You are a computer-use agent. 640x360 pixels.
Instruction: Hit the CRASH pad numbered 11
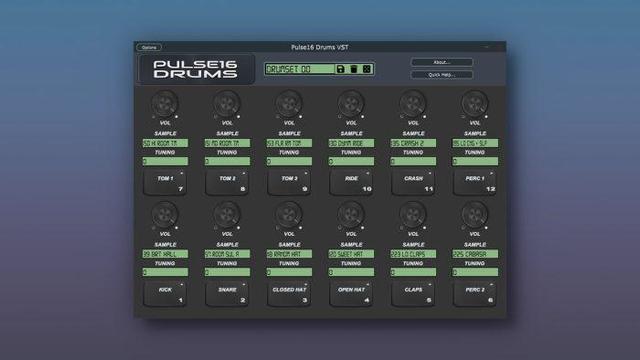pos(413,183)
